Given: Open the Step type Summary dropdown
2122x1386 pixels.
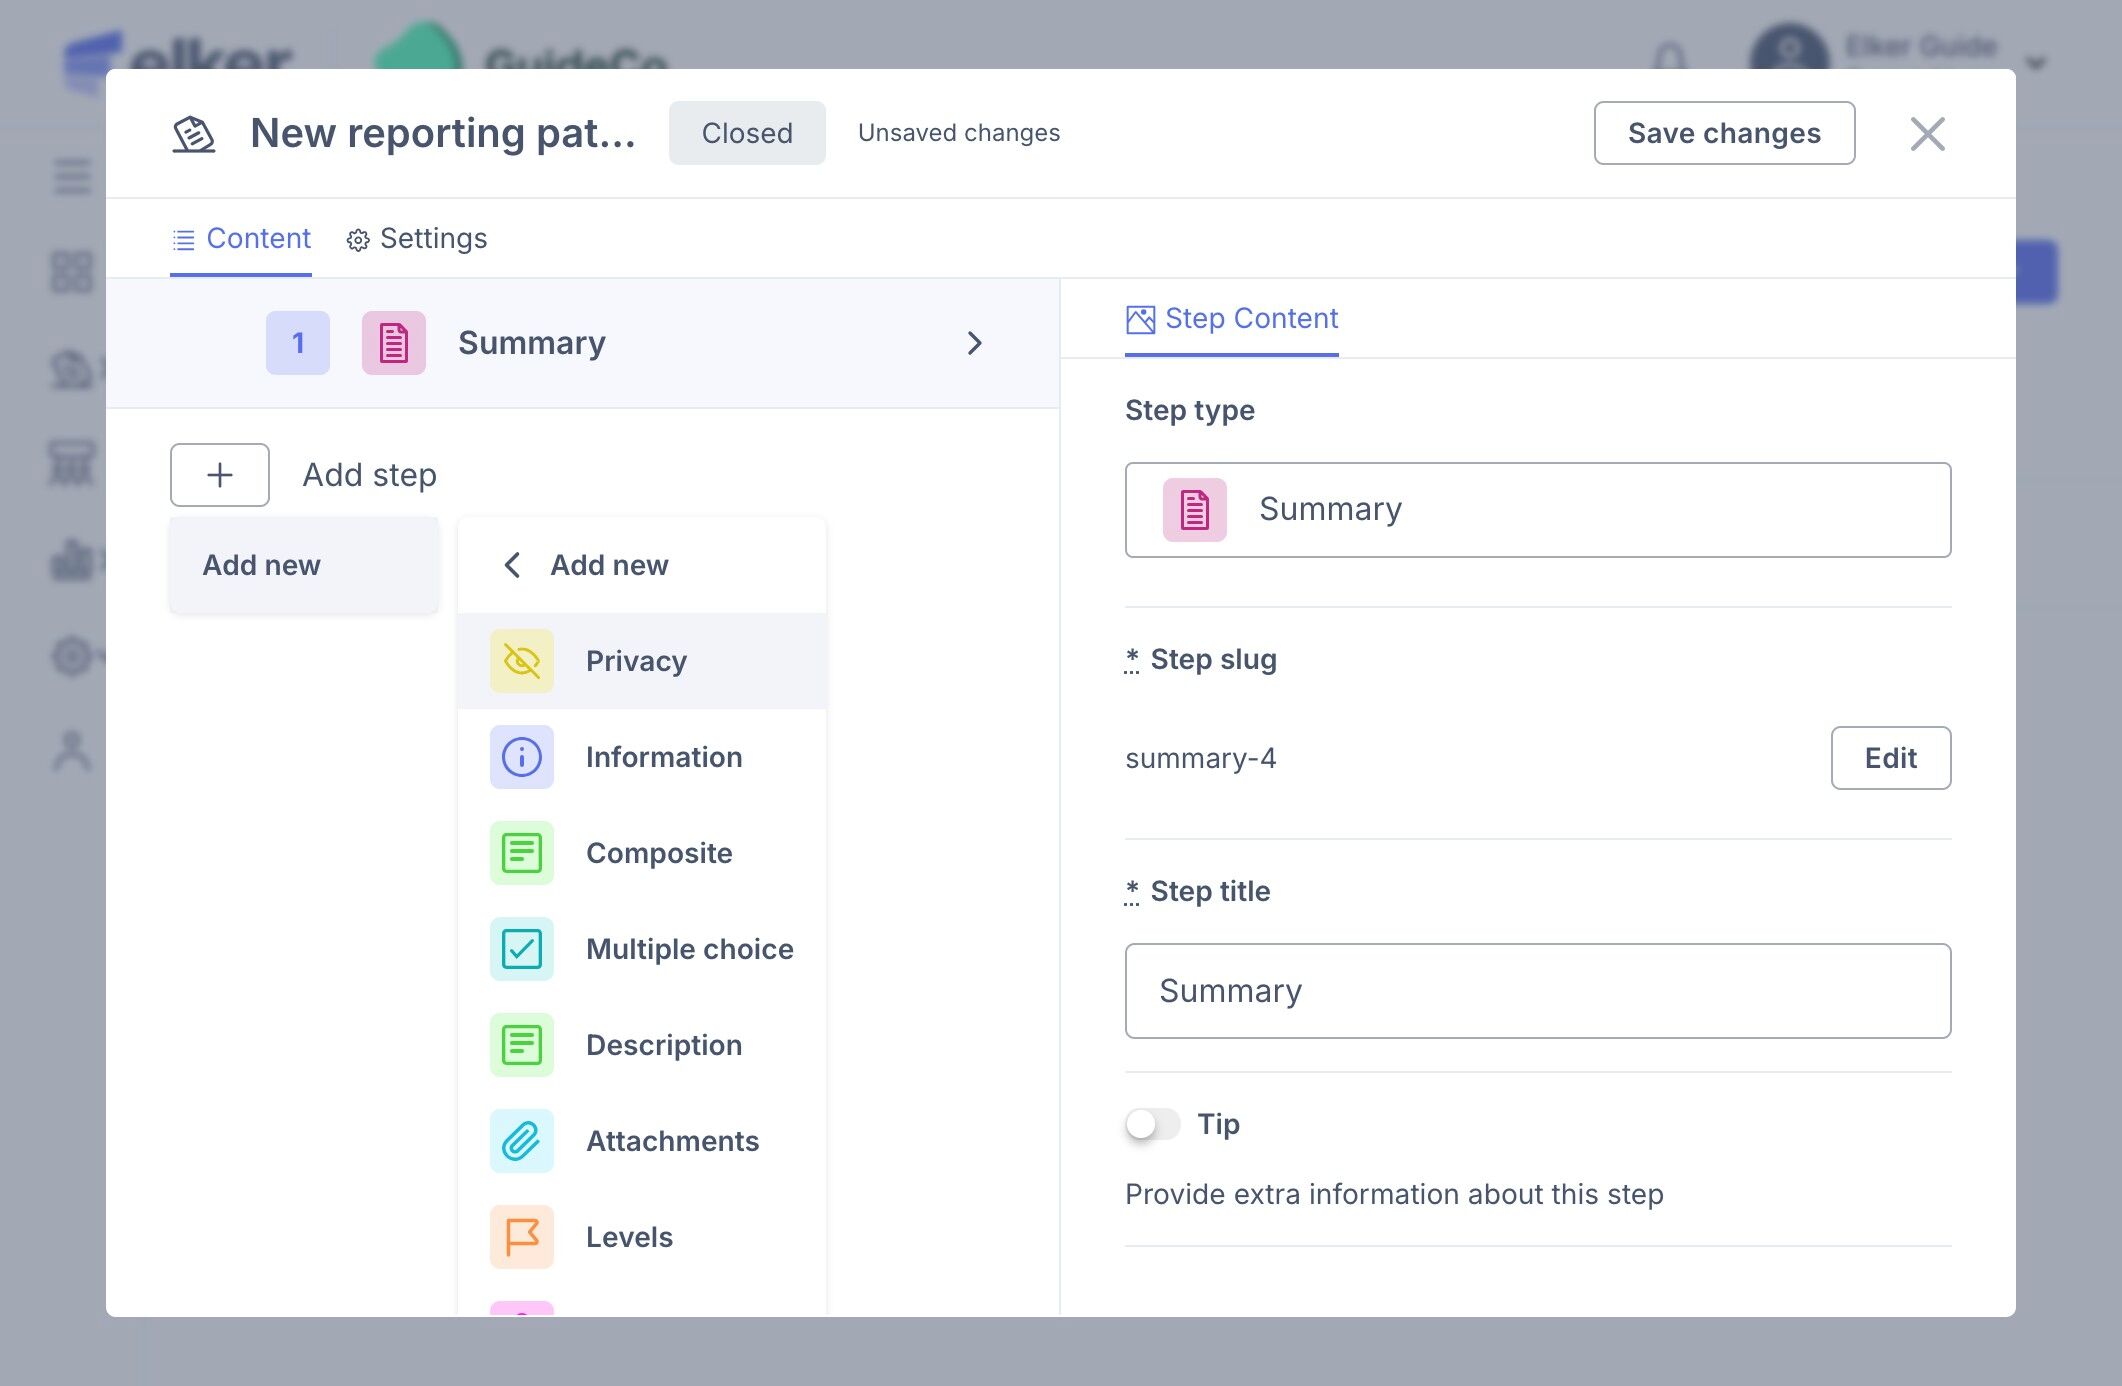Looking at the screenshot, I should click(x=1537, y=510).
